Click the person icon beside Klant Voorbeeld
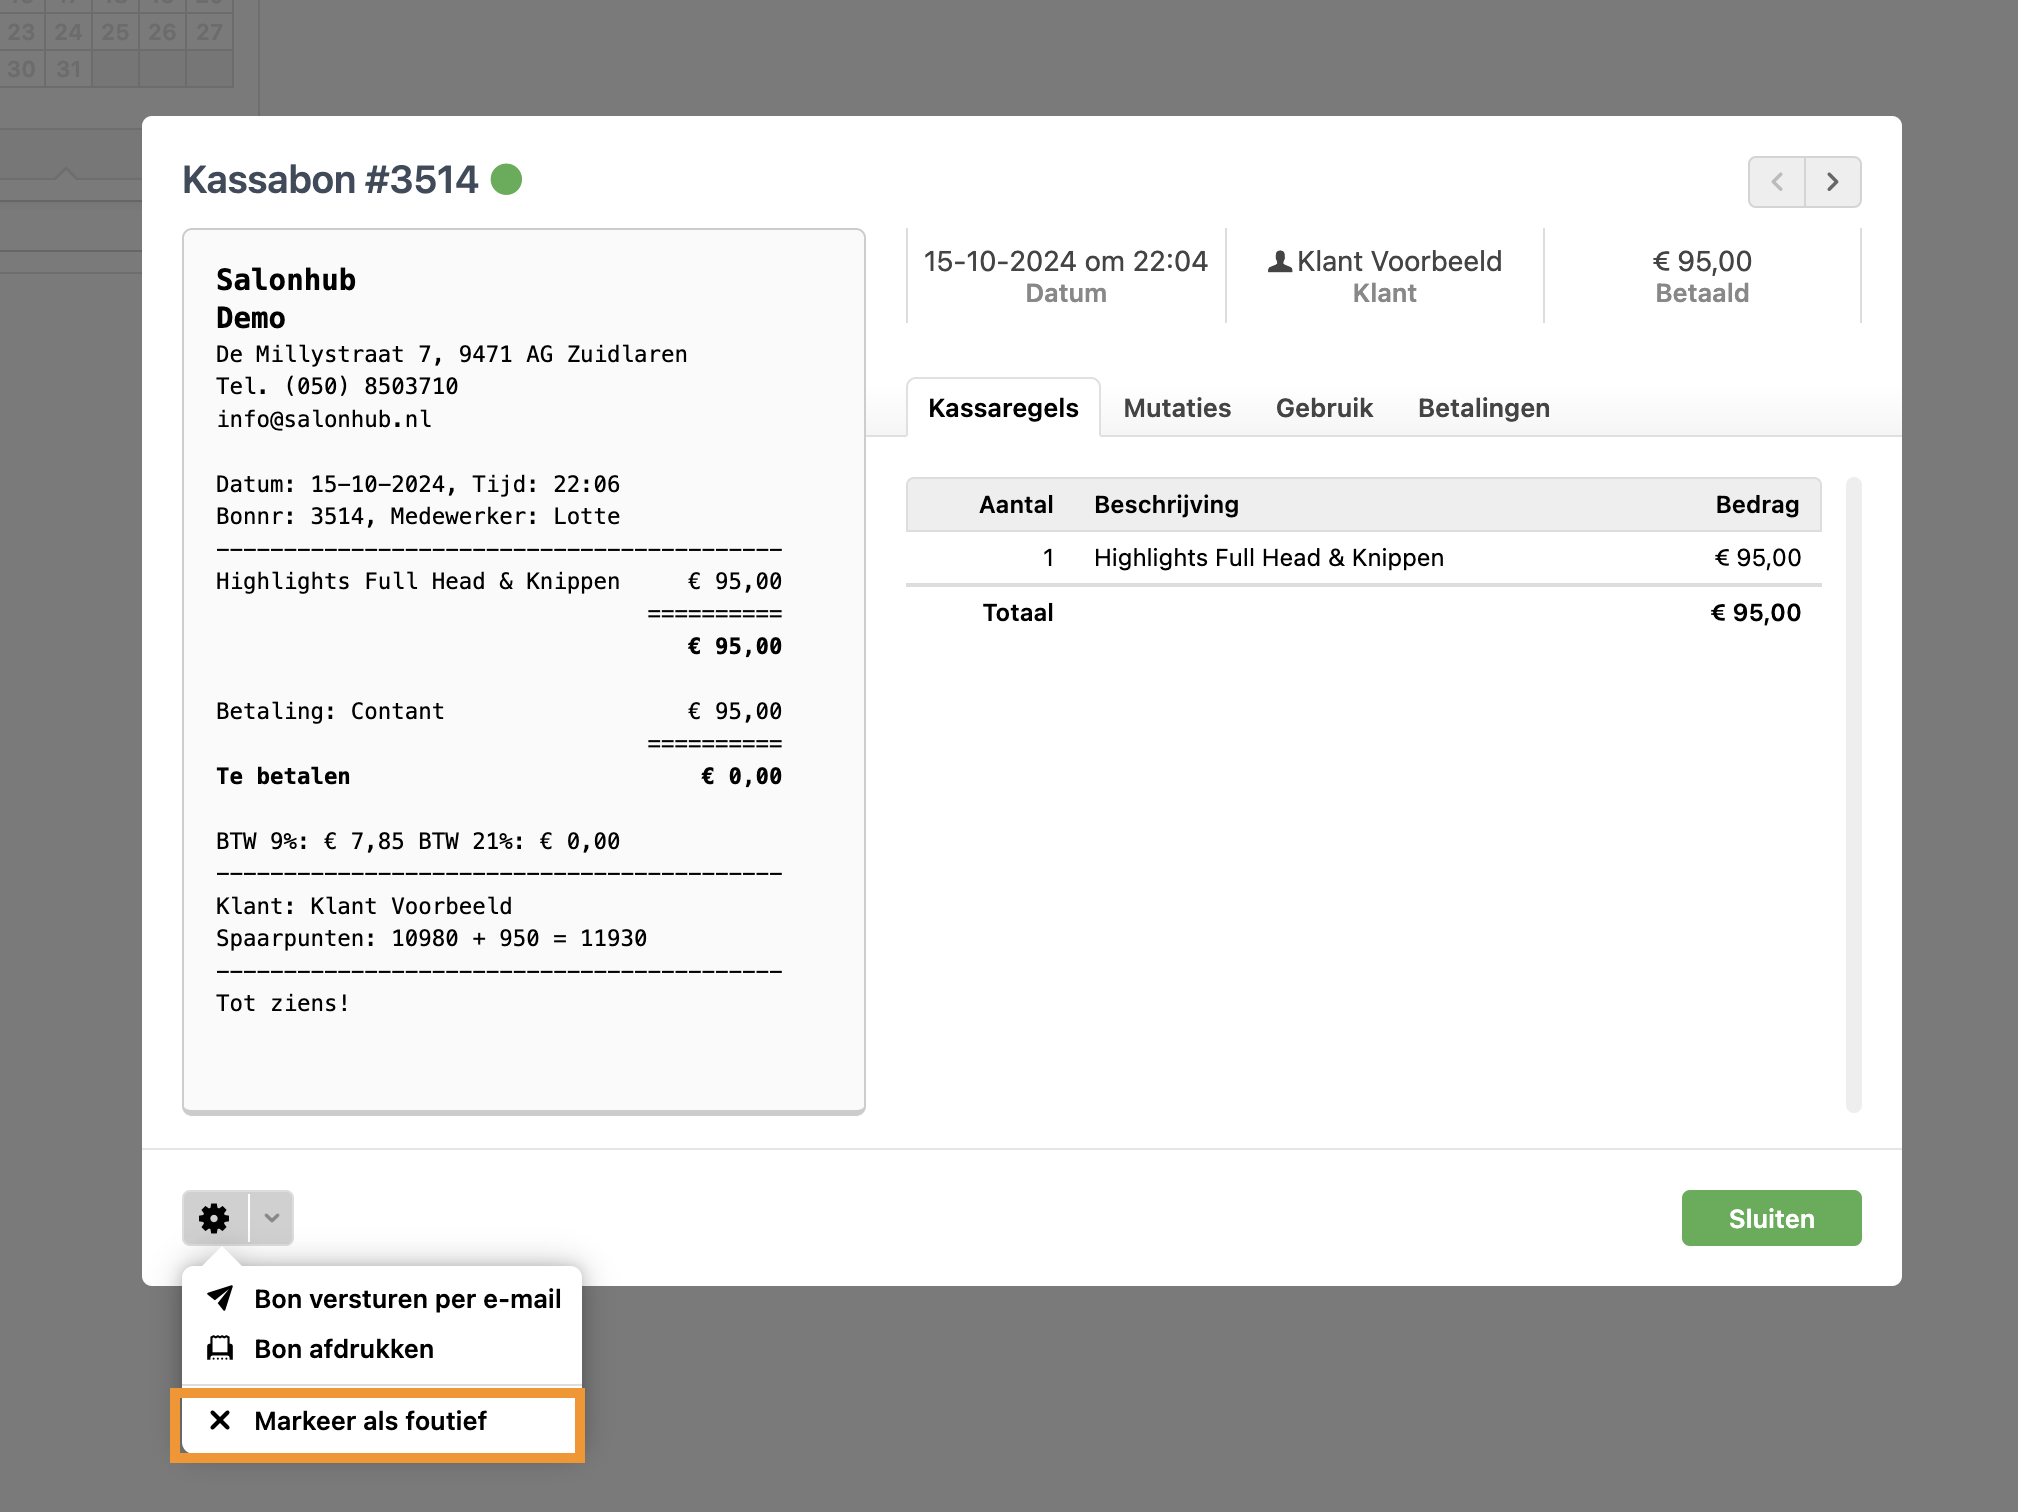The image size is (2018, 1512). point(1279,262)
